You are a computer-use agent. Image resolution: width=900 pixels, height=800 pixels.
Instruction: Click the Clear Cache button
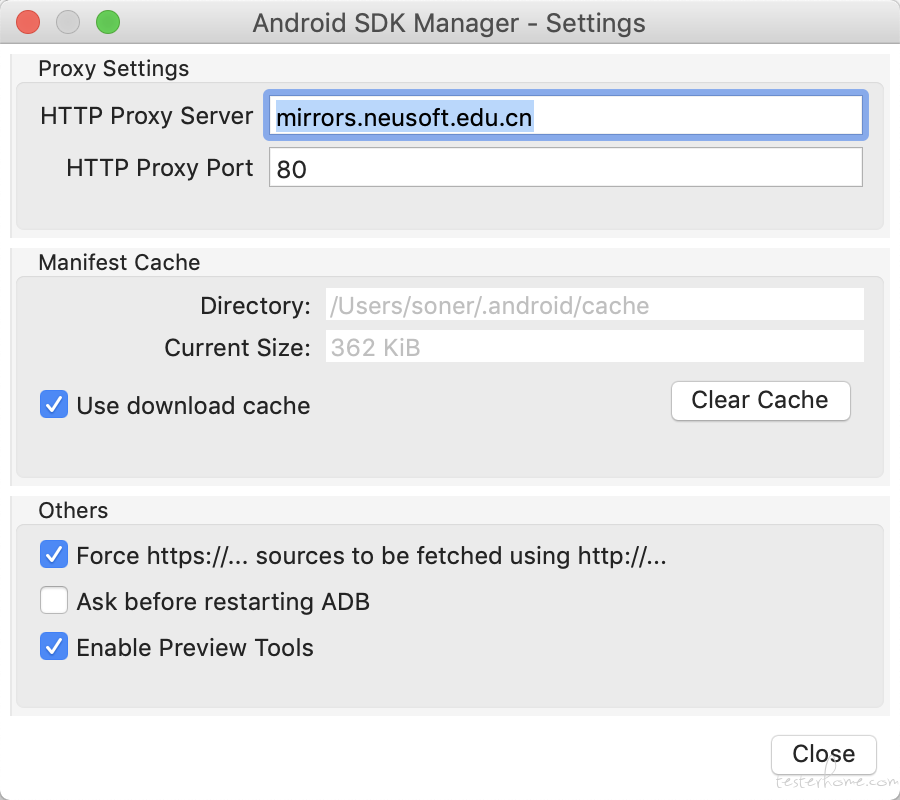tap(761, 401)
